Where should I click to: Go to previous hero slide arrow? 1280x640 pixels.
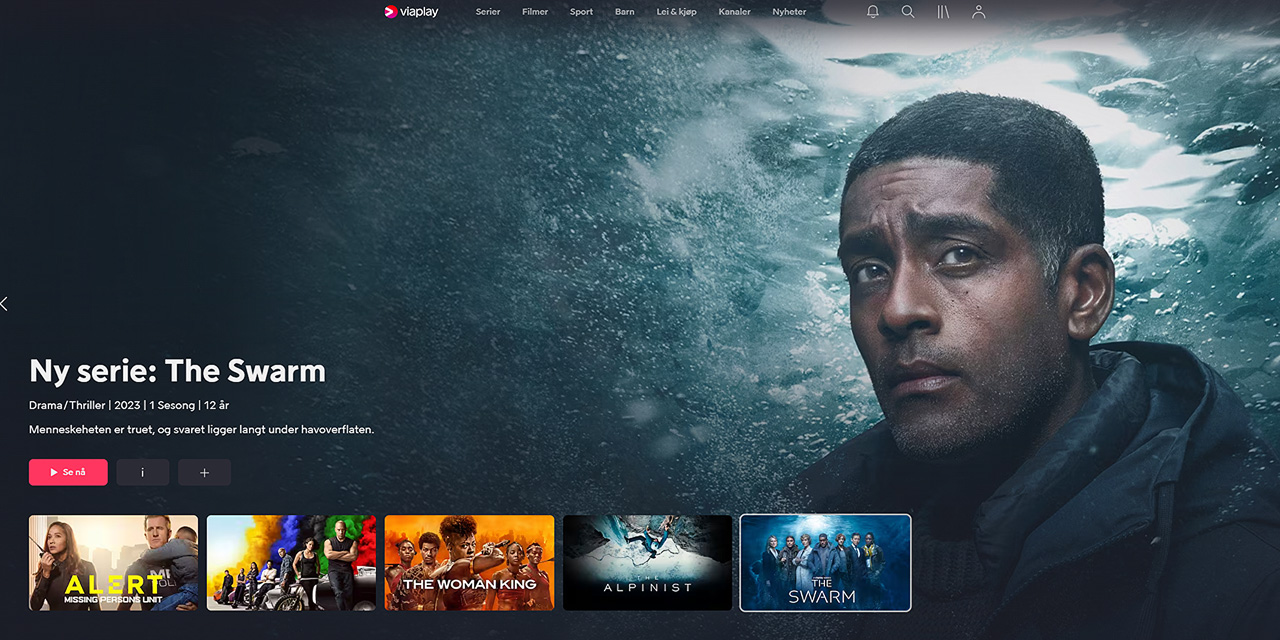coord(5,303)
